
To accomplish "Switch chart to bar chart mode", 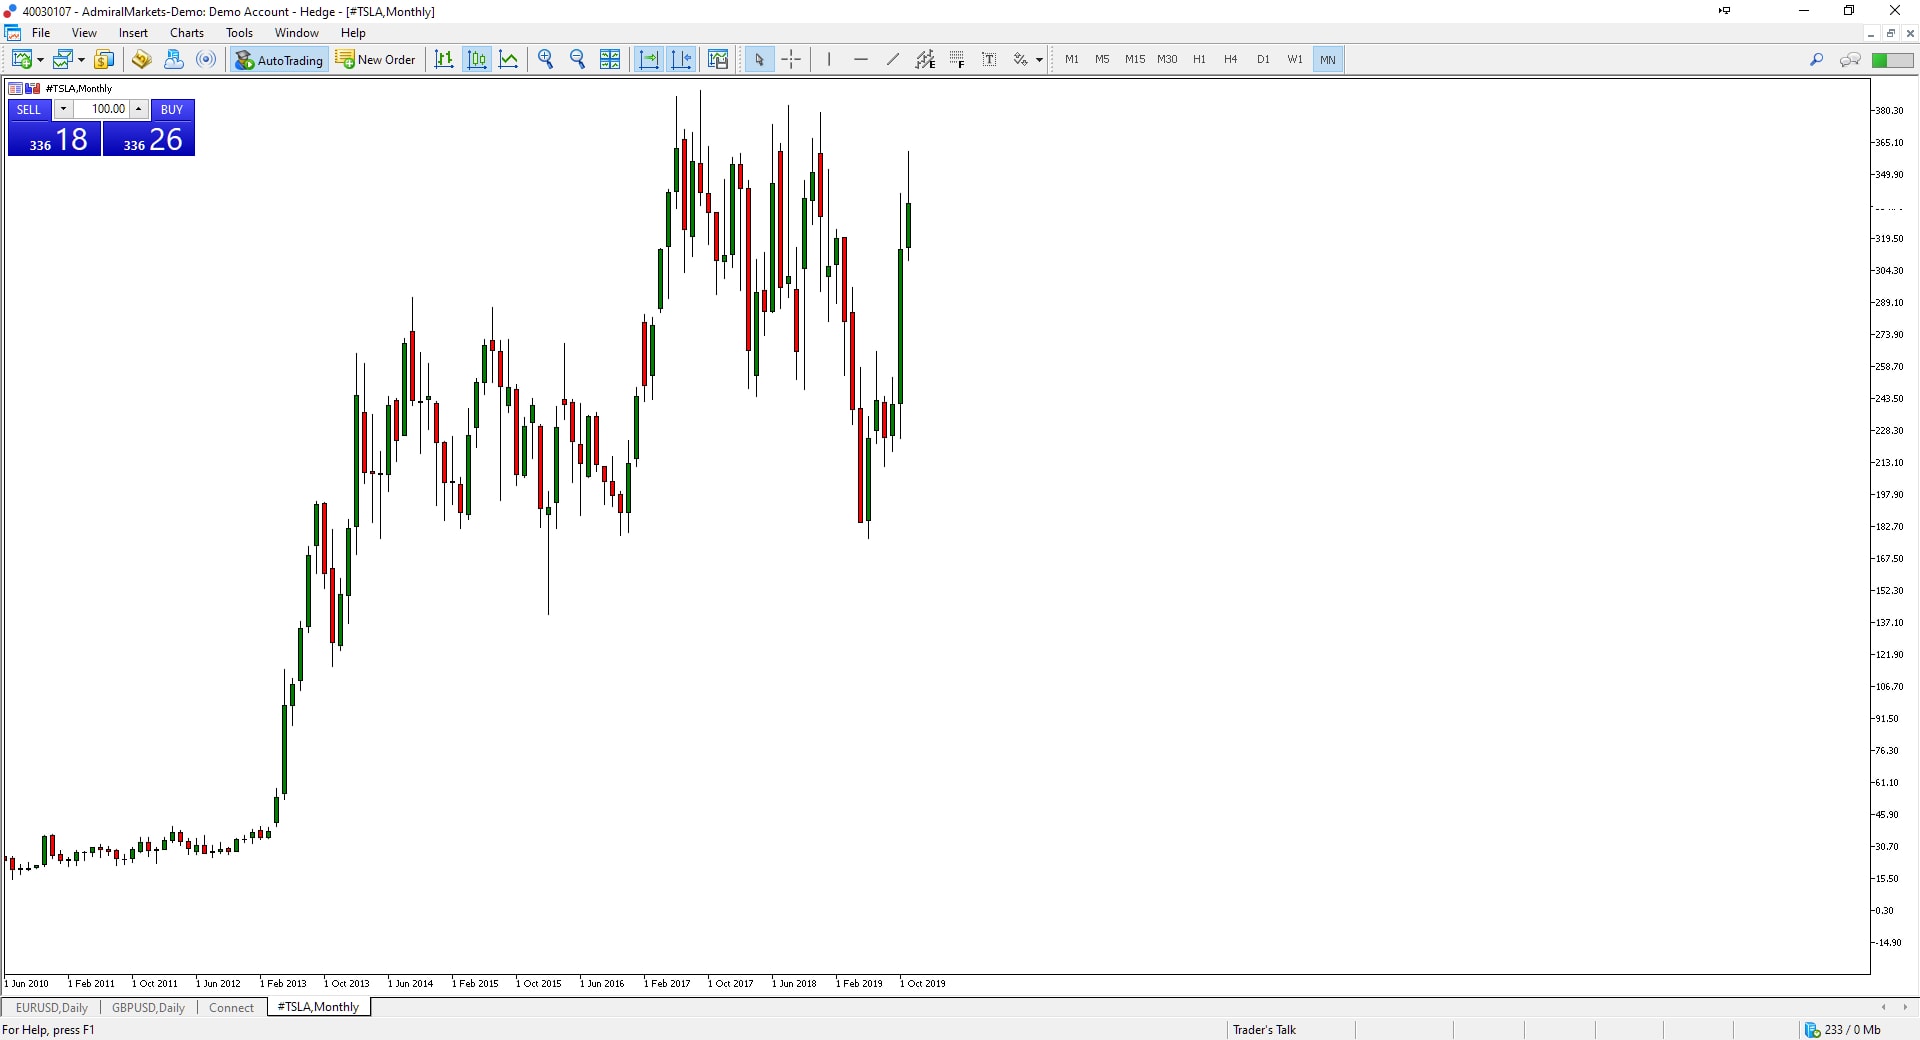I will 444,60.
